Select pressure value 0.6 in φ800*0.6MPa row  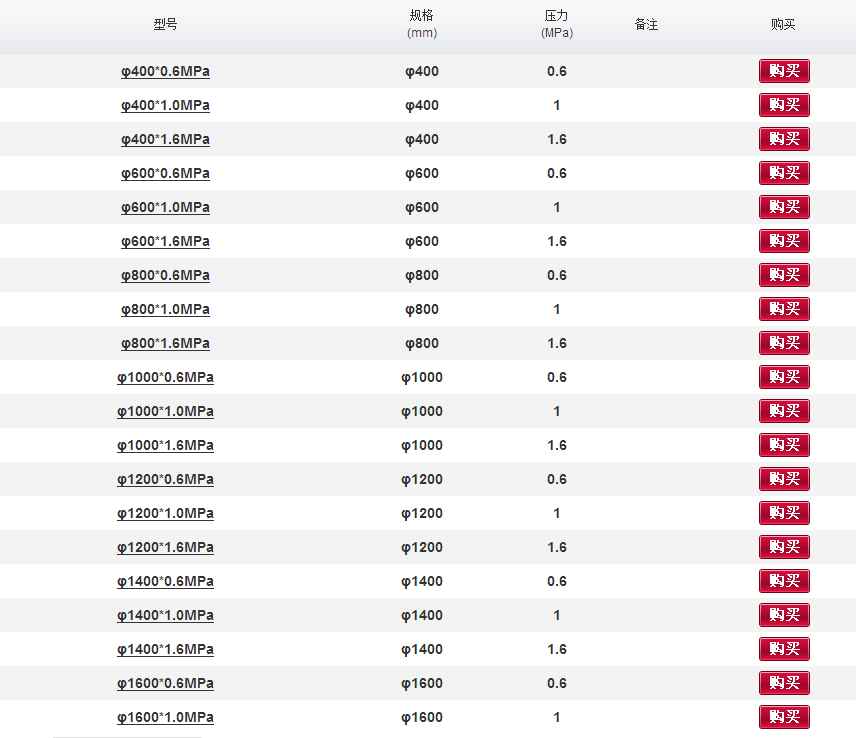pos(557,275)
